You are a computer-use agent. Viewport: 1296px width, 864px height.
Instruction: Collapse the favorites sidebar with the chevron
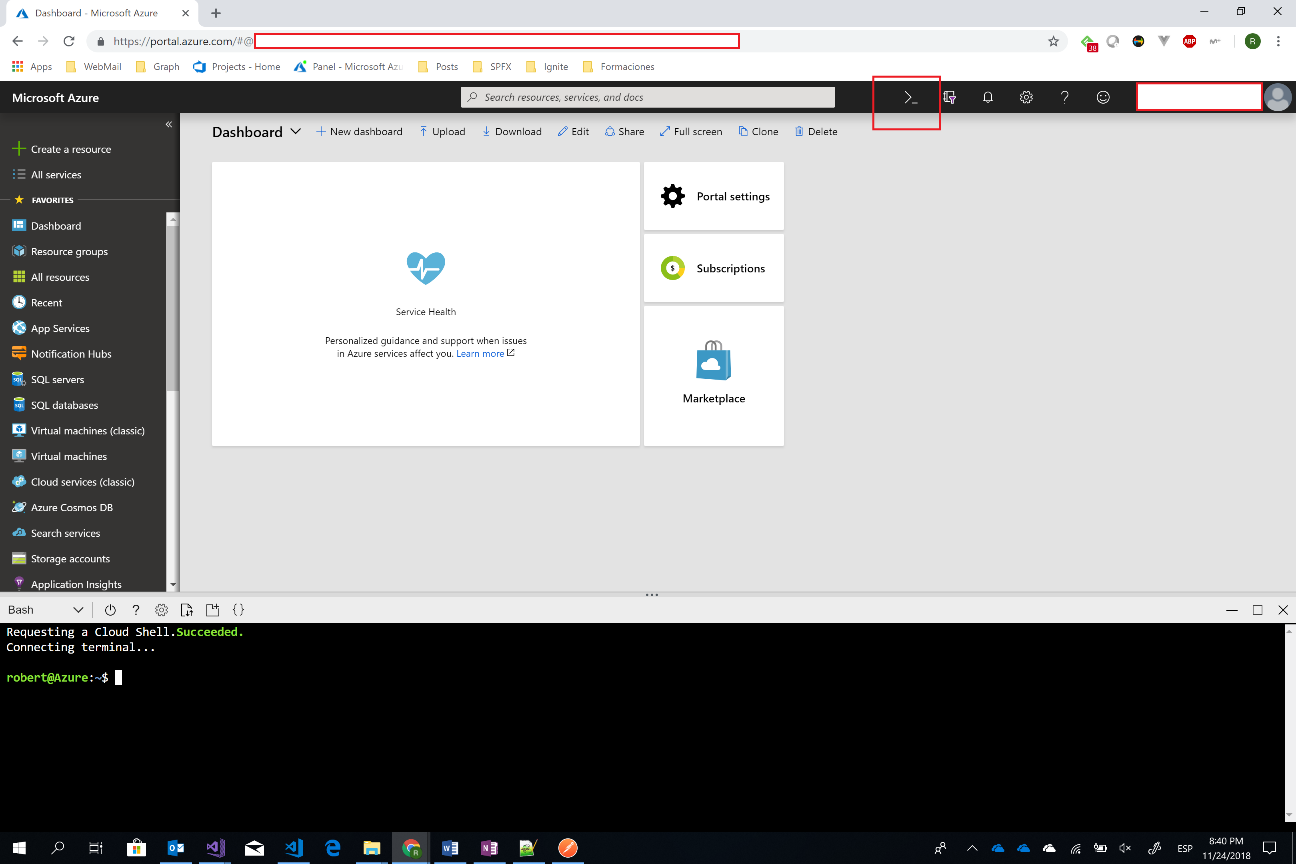click(169, 125)
